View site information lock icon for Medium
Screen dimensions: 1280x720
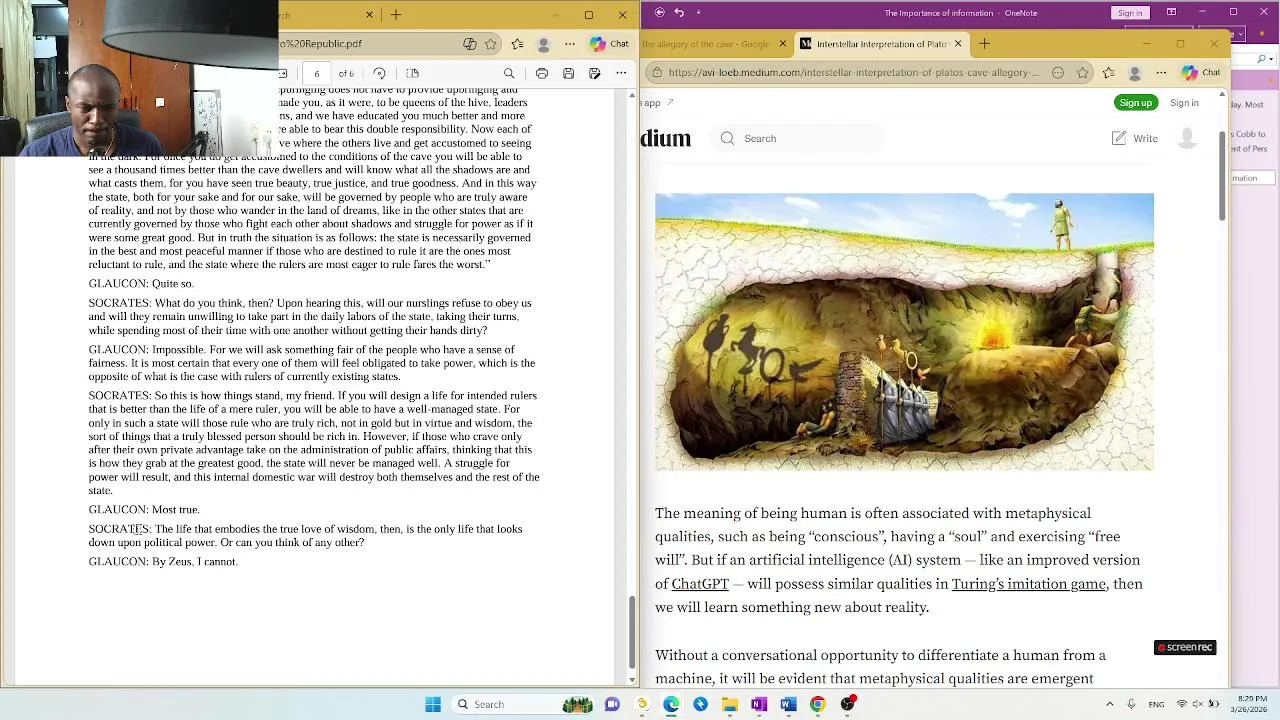[x=656, y=73]
